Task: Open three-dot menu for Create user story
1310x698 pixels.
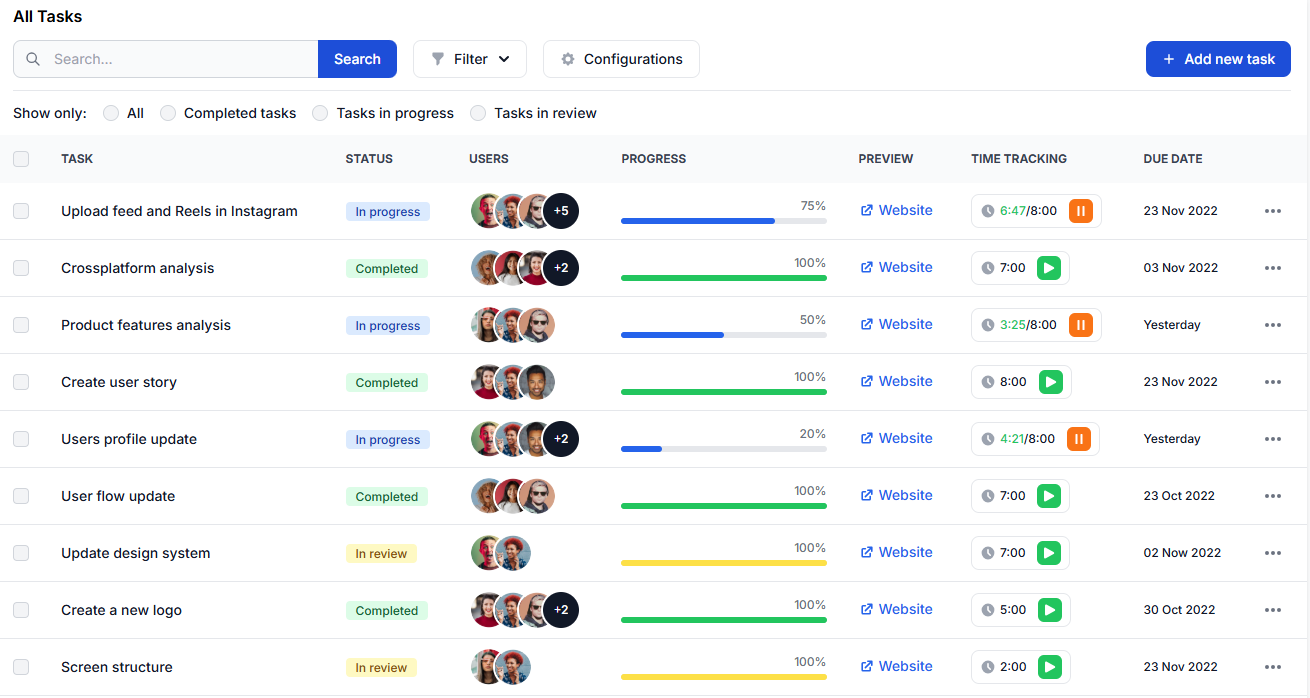Action: 1272,382
